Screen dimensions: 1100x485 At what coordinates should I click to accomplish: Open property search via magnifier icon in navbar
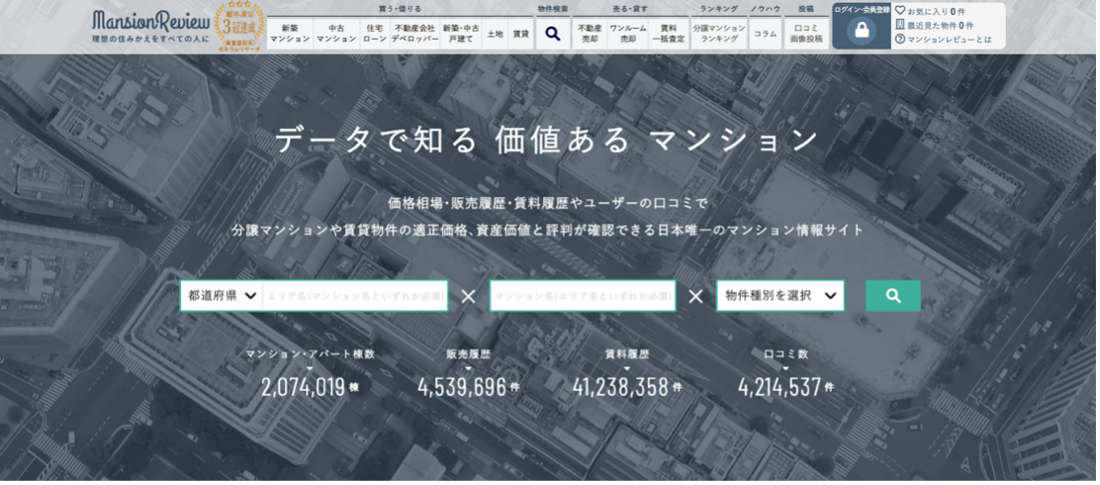tap(552, 33)
